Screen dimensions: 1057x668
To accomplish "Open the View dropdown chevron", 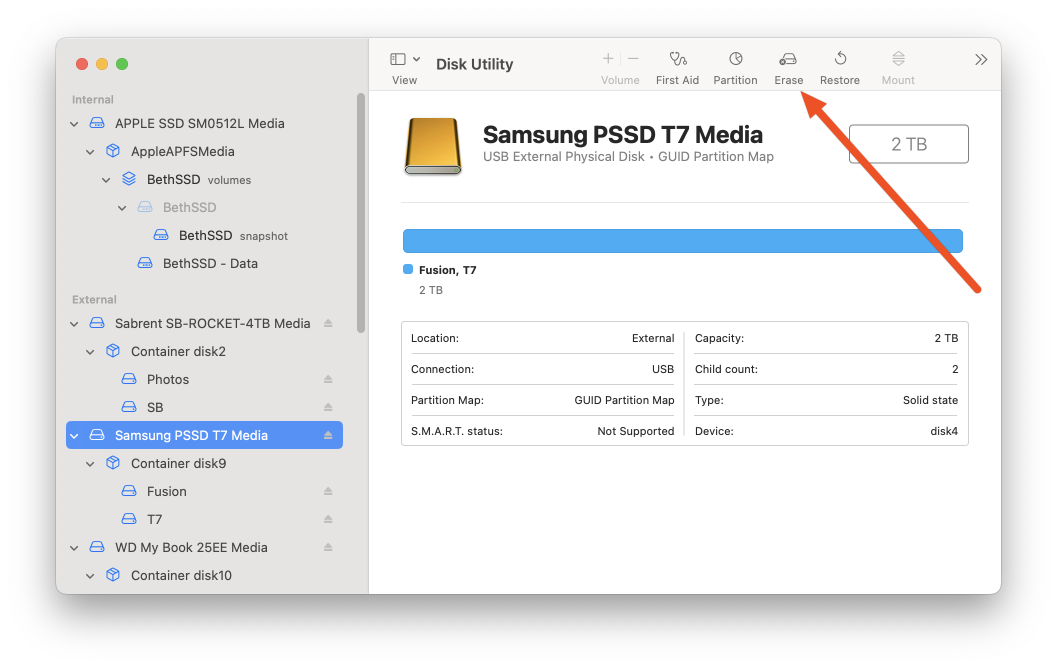I will click(x=417, y=59).
